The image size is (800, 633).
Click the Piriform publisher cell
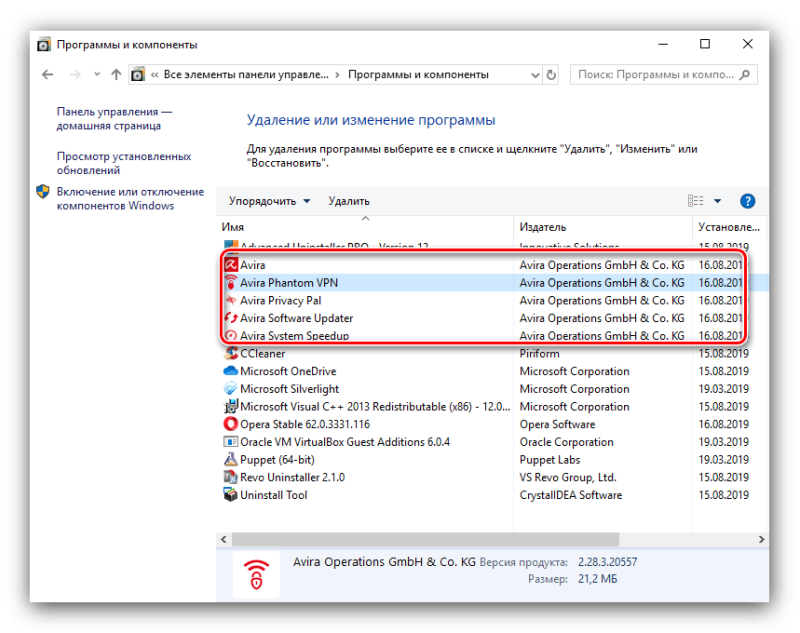(539, 353)
